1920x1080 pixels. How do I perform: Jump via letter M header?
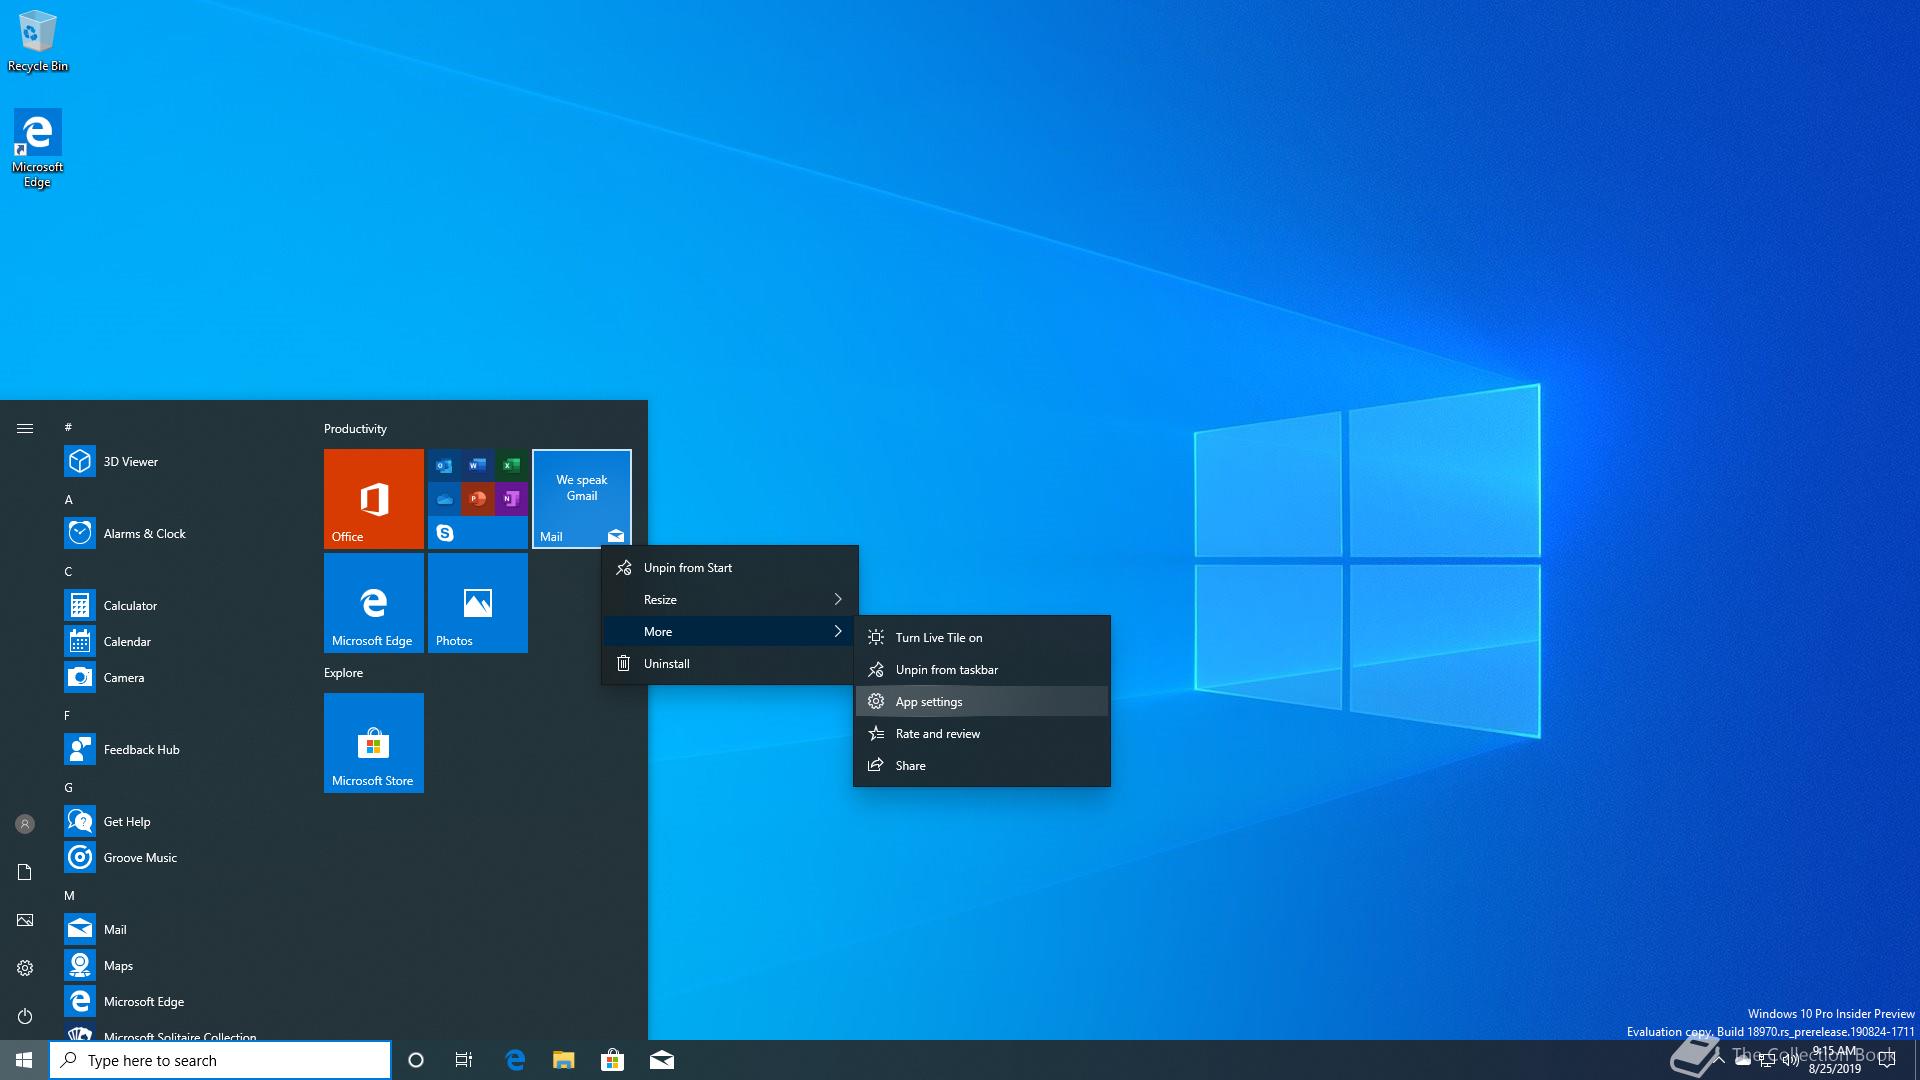click(x=69, y=896)
